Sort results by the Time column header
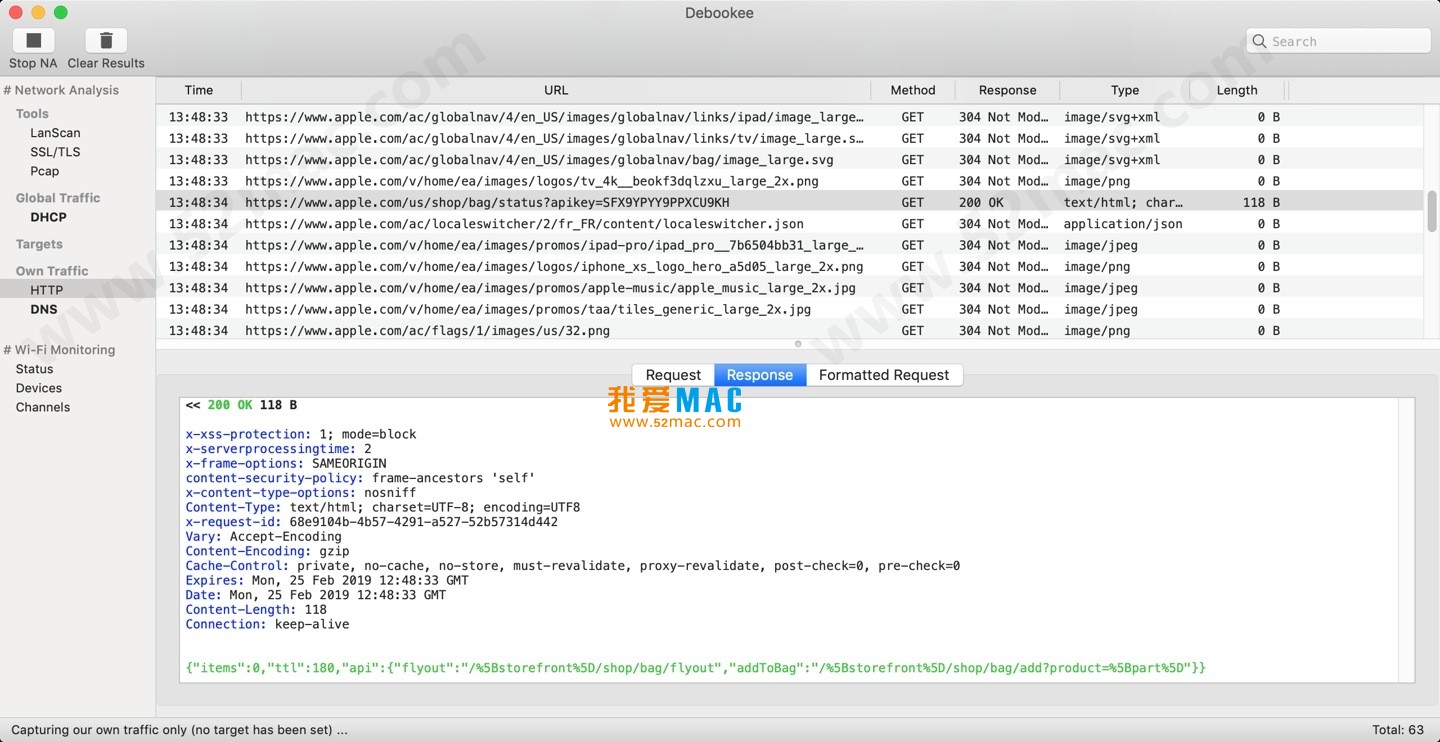Viewport: 1440px width, 742px height. pyautogui.click(x=198, y=90)
